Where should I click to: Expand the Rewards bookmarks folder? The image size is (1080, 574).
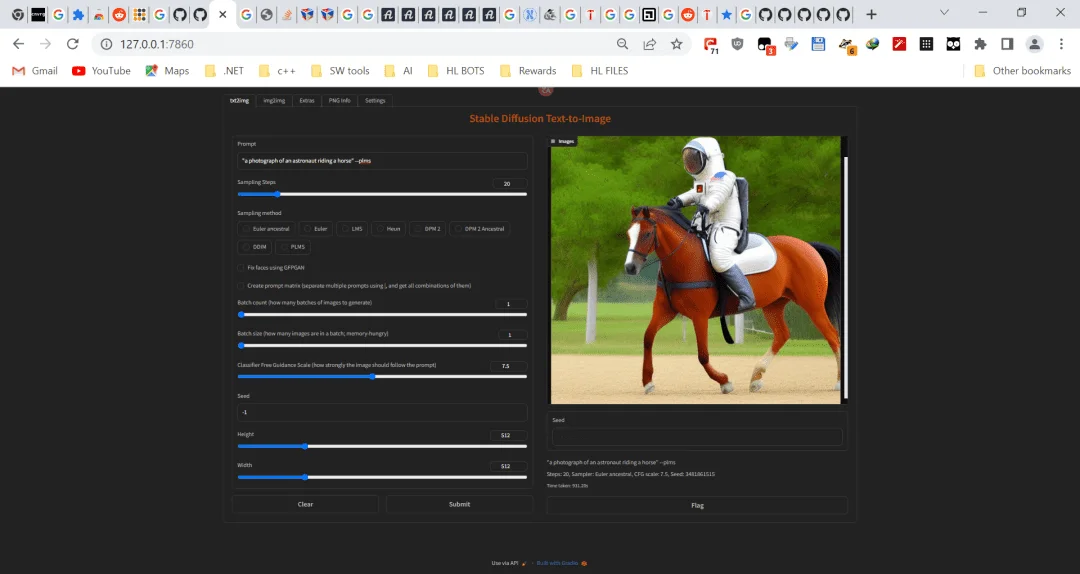528,71
